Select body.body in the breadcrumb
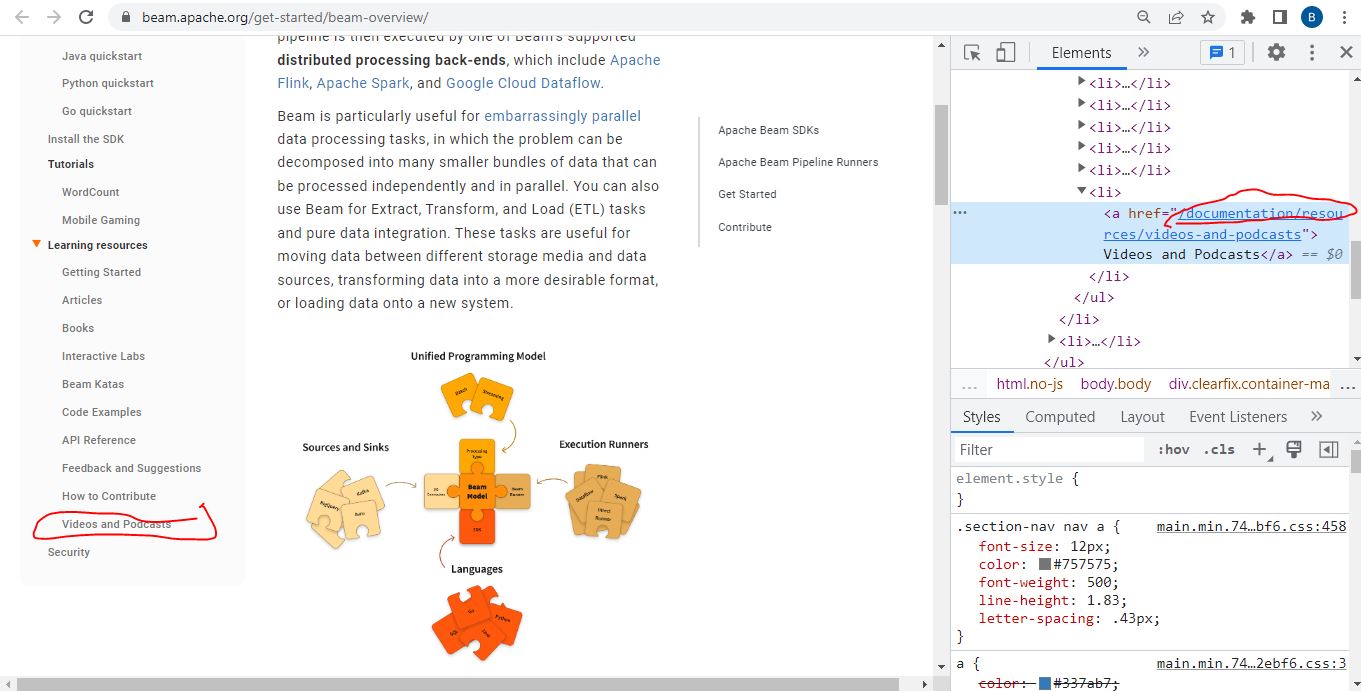The width and height of the screenshot is (1361, 691). tap(1116, 384)
